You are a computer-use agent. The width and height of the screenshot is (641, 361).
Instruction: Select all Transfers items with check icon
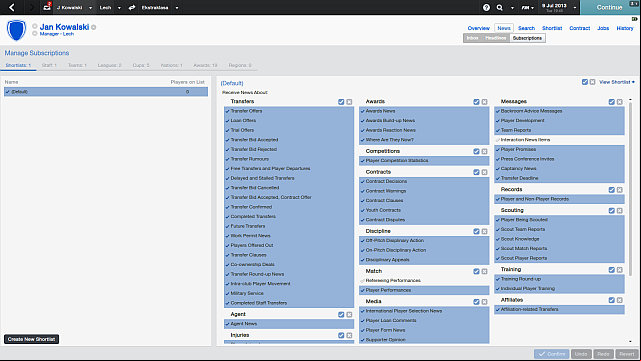[x=341, y=102]
